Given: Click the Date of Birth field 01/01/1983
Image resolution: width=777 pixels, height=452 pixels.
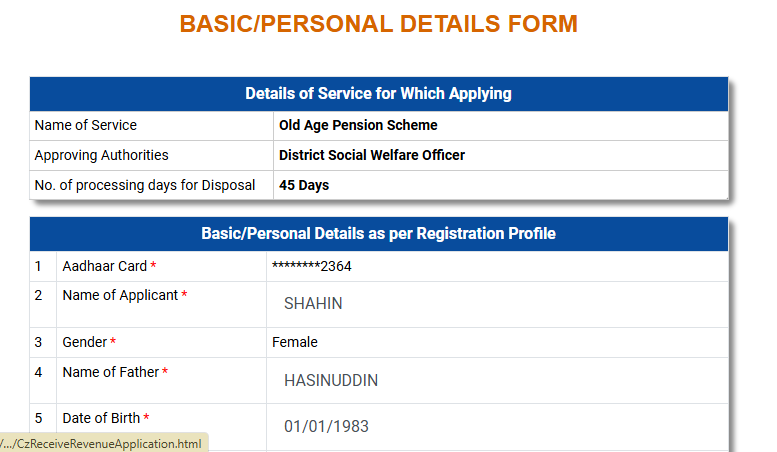Looking at the screenshot, I should pos(497,426).
